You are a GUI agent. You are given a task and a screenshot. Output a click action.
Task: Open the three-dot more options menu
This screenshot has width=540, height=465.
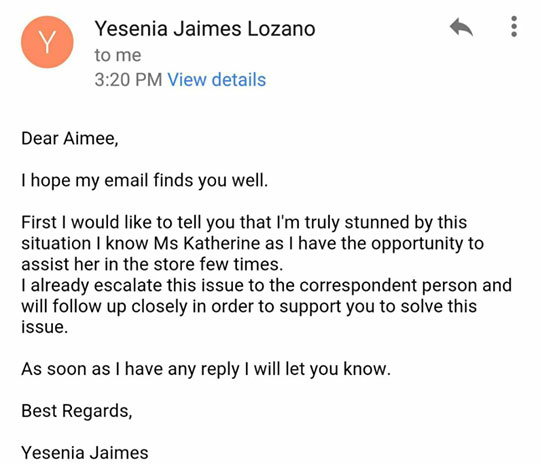click(x=514, y=27)
